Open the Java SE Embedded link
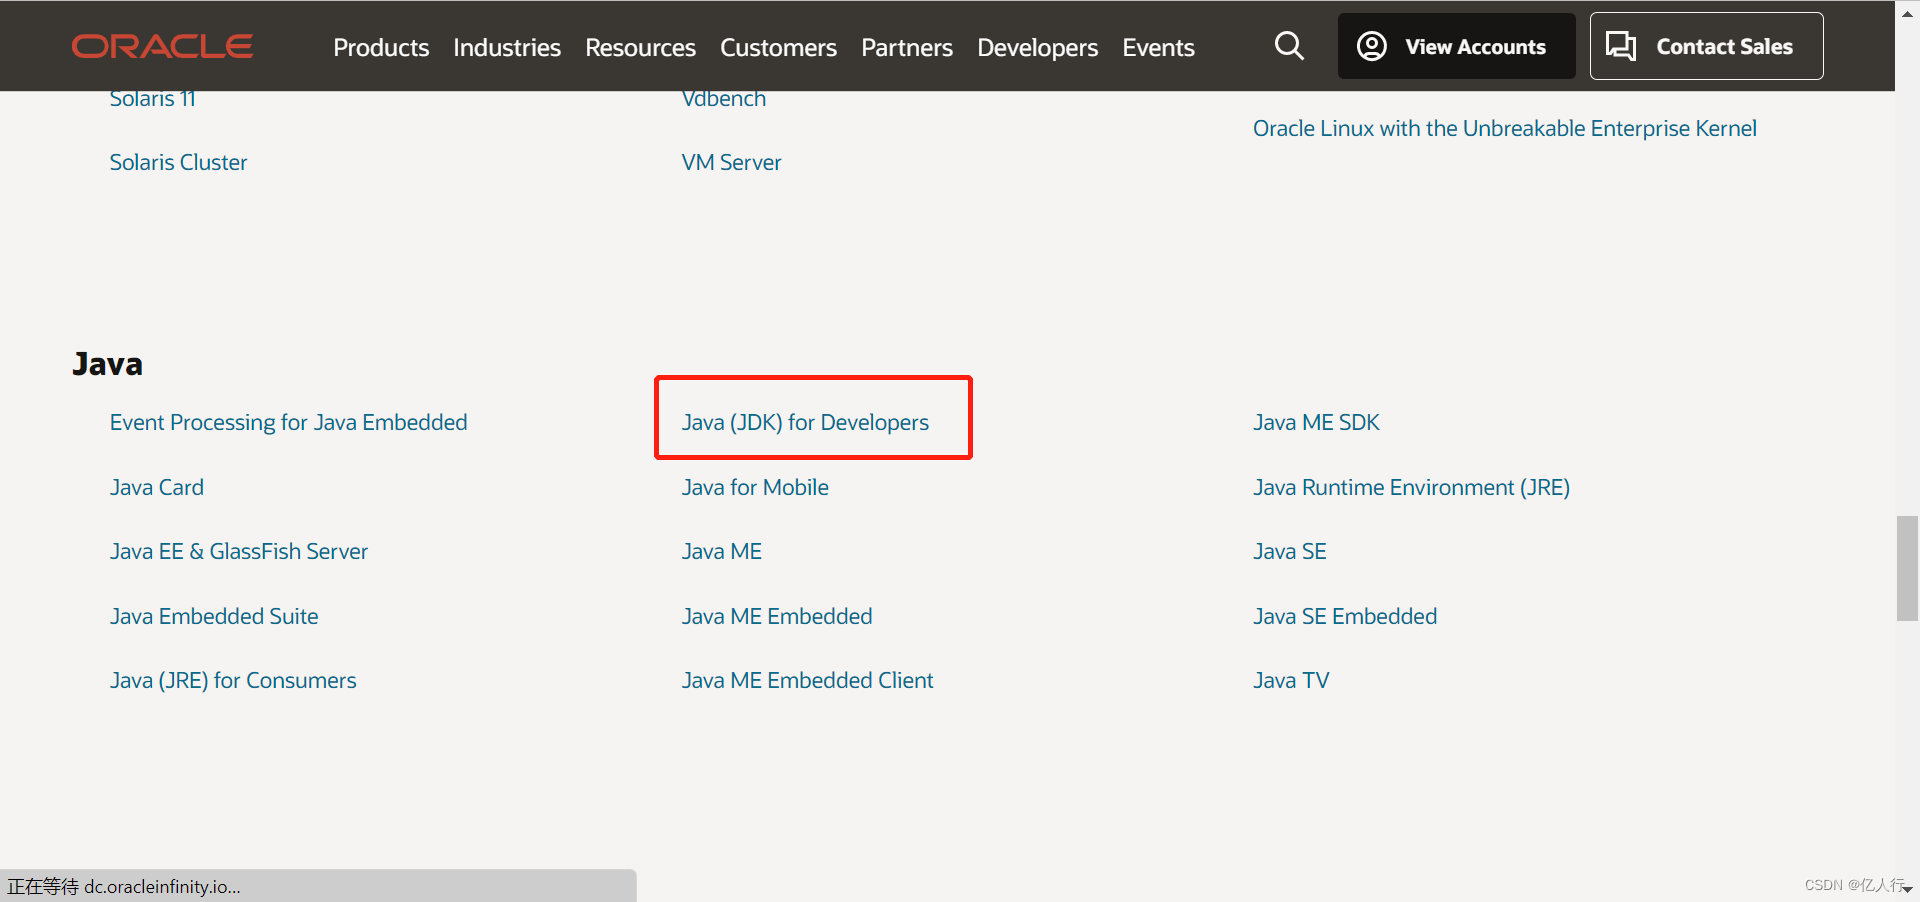This screenshot has width=1920, height=902. (1345, 616)
